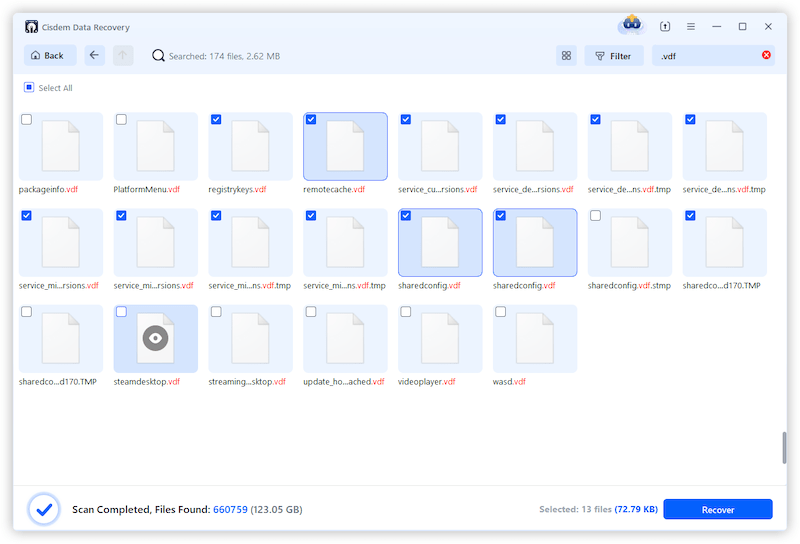Image resolution: width=800 pixels, height=544 pixels.
Task: Go to previous view with left arrow
Action: [94, 55]
